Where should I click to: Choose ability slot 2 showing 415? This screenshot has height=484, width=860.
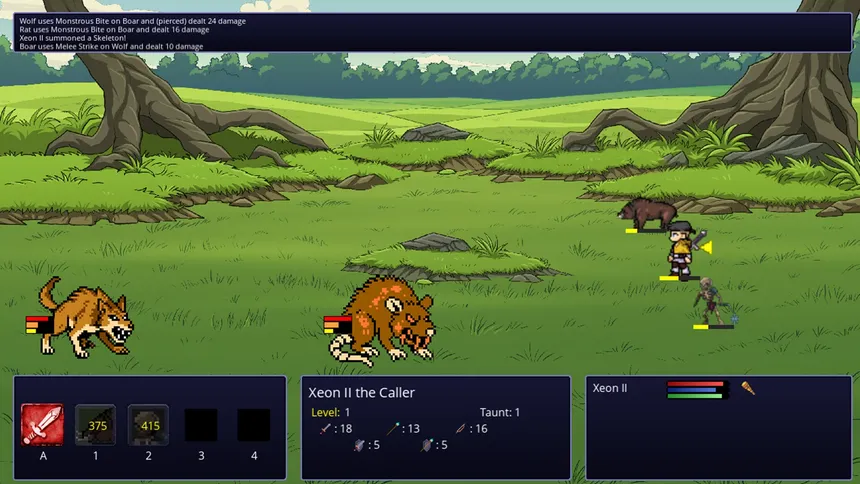pyautogui.click(x=148, y=425)
